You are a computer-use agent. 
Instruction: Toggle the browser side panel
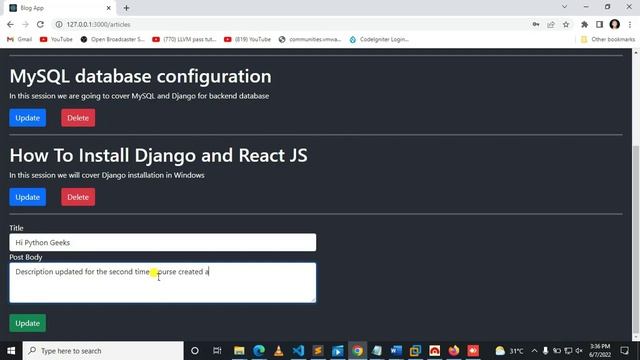pyautogui.click(x=599, y=24)
